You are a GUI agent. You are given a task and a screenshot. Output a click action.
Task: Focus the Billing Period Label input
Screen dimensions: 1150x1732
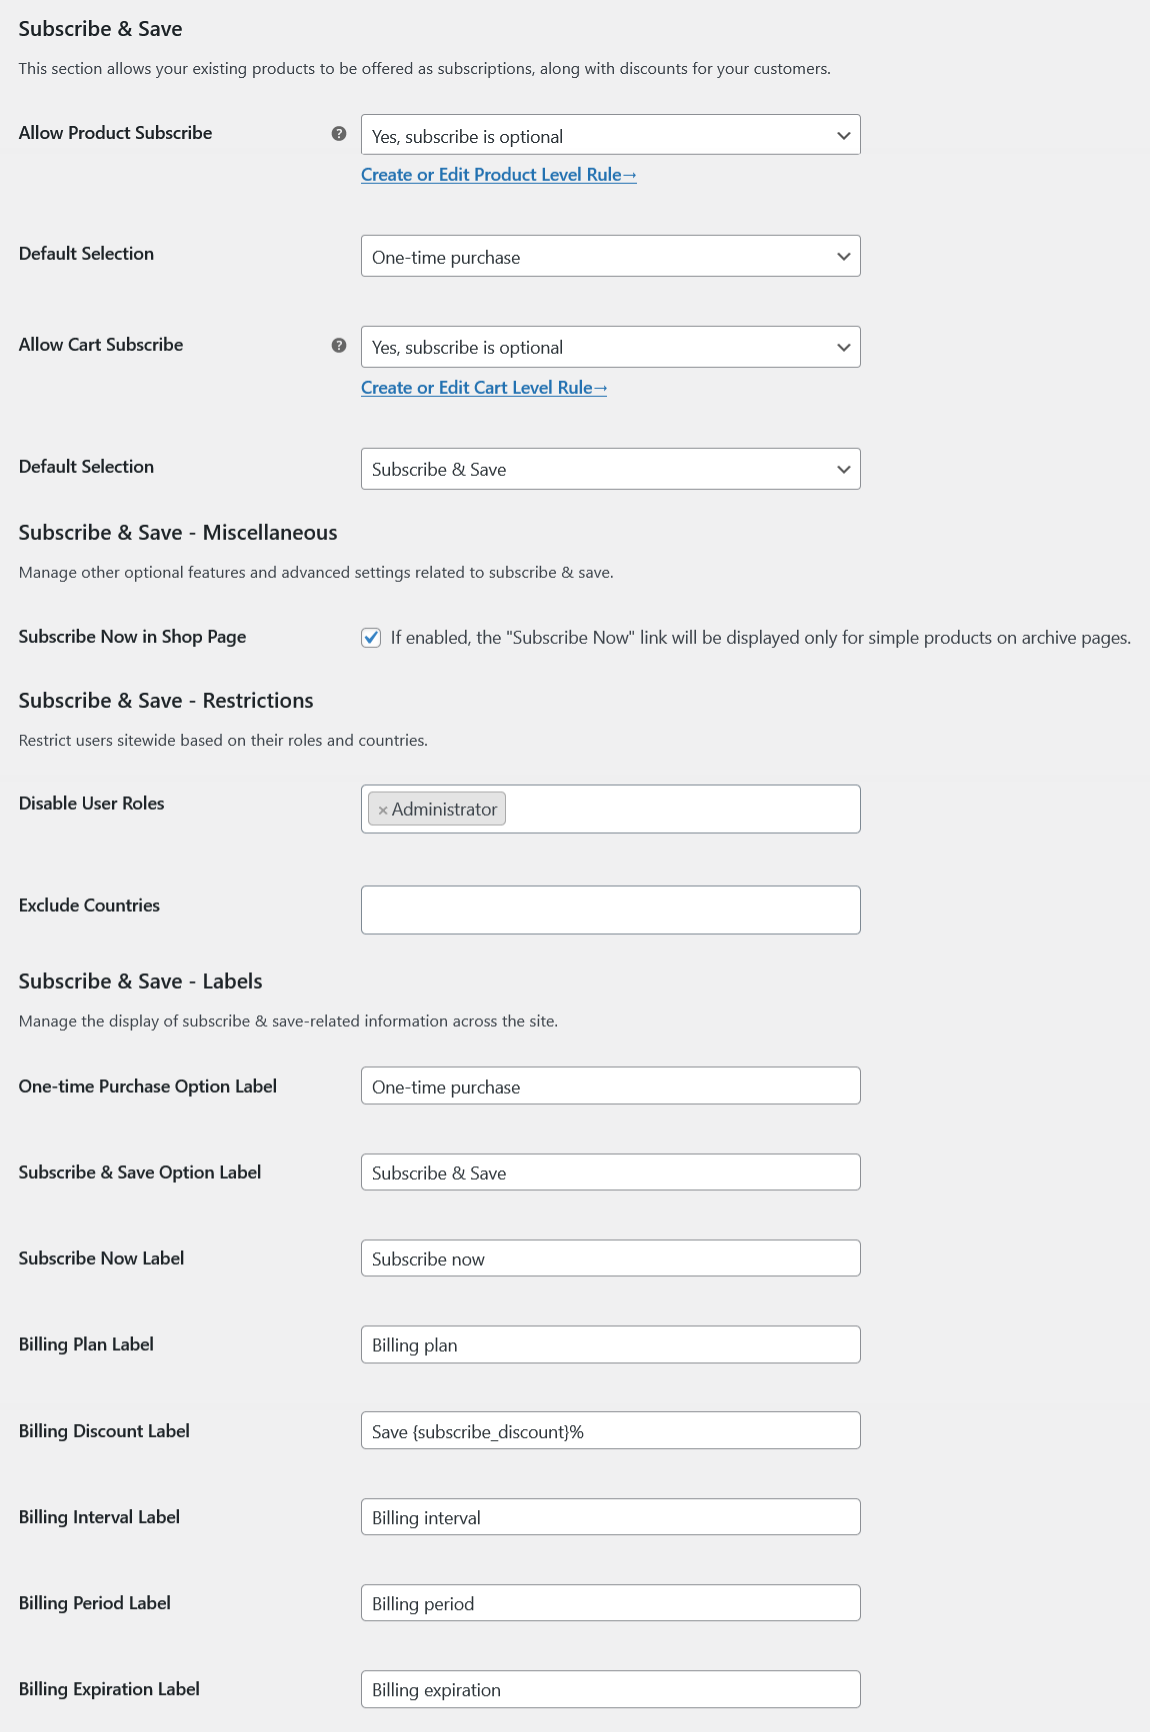click(610, 1603)
